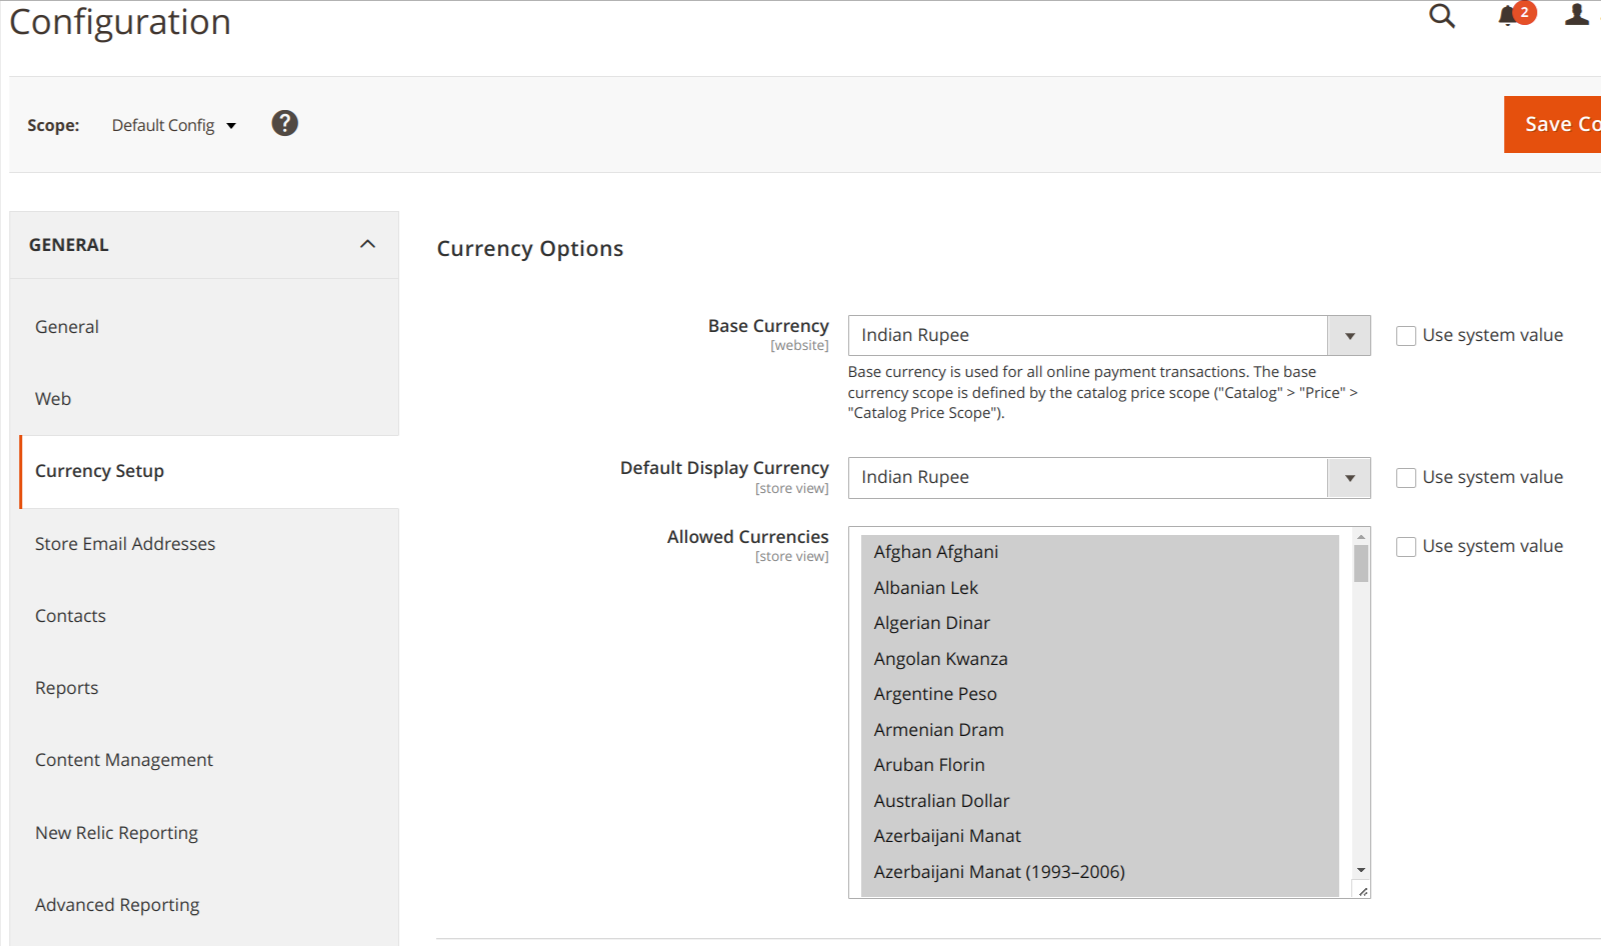Collapse the GENERAL section chevron
The width and height of the screenshot is (1601, 946).
367,243
